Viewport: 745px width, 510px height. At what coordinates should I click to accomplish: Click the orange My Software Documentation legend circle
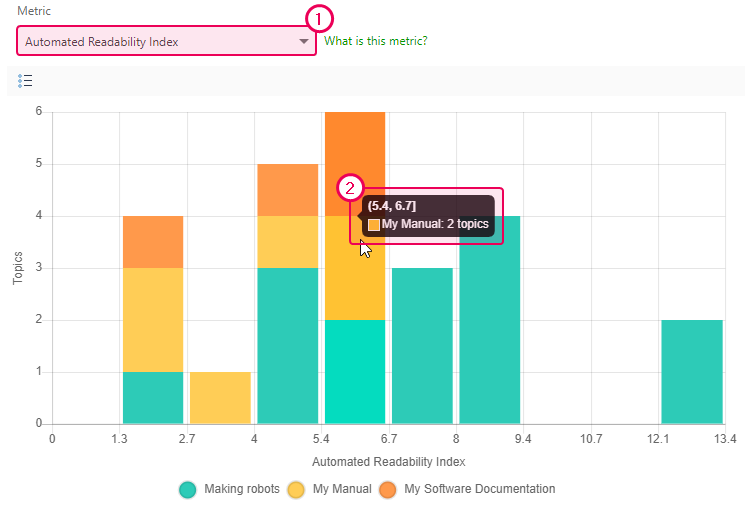388,490
